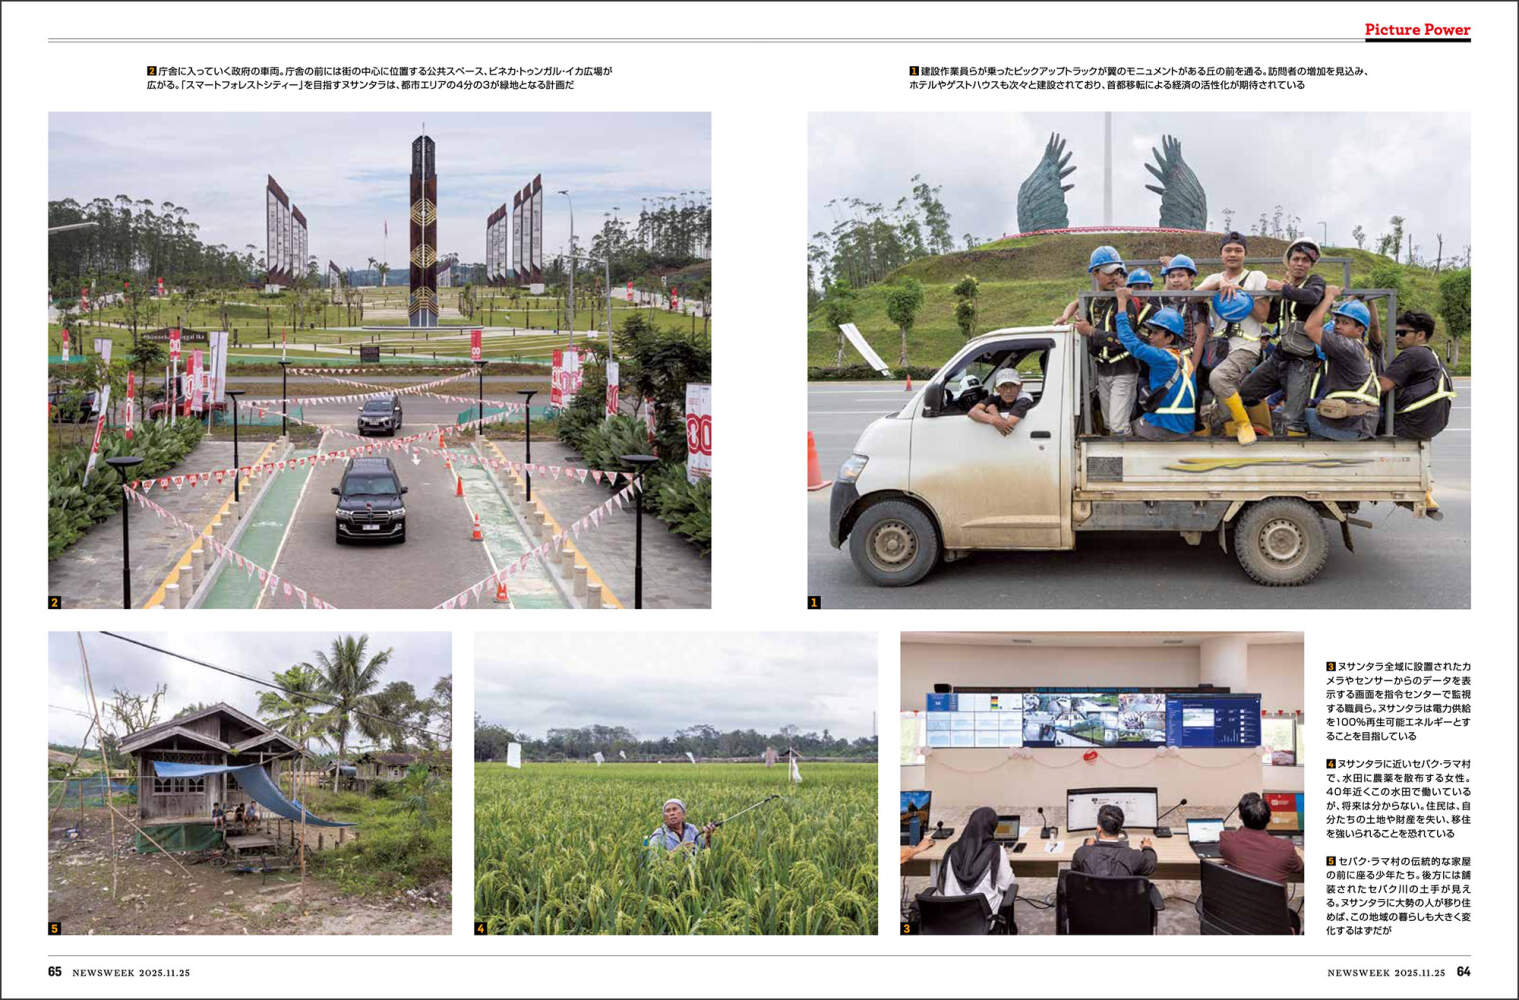Open the photo of government cars at the plaza

point(379,360)
